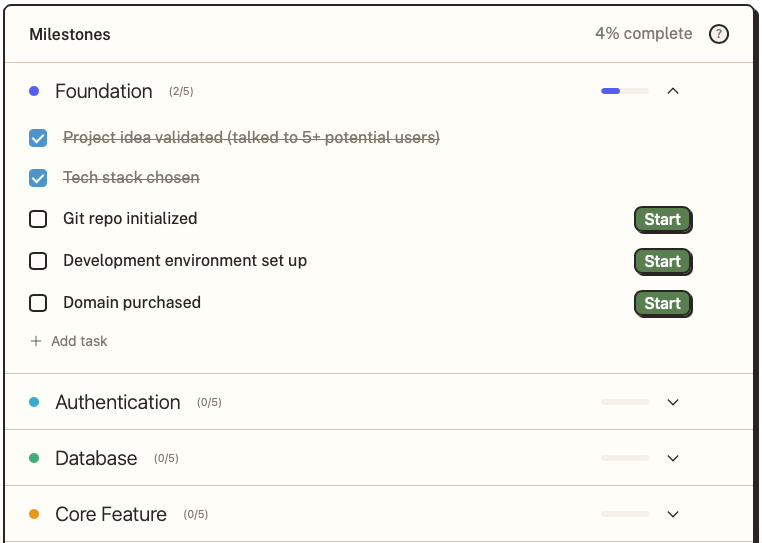The image size is (762, 543).
Task: Click the plus icon beside Add task
Action: pyautogui.click(x=36, y=341)
